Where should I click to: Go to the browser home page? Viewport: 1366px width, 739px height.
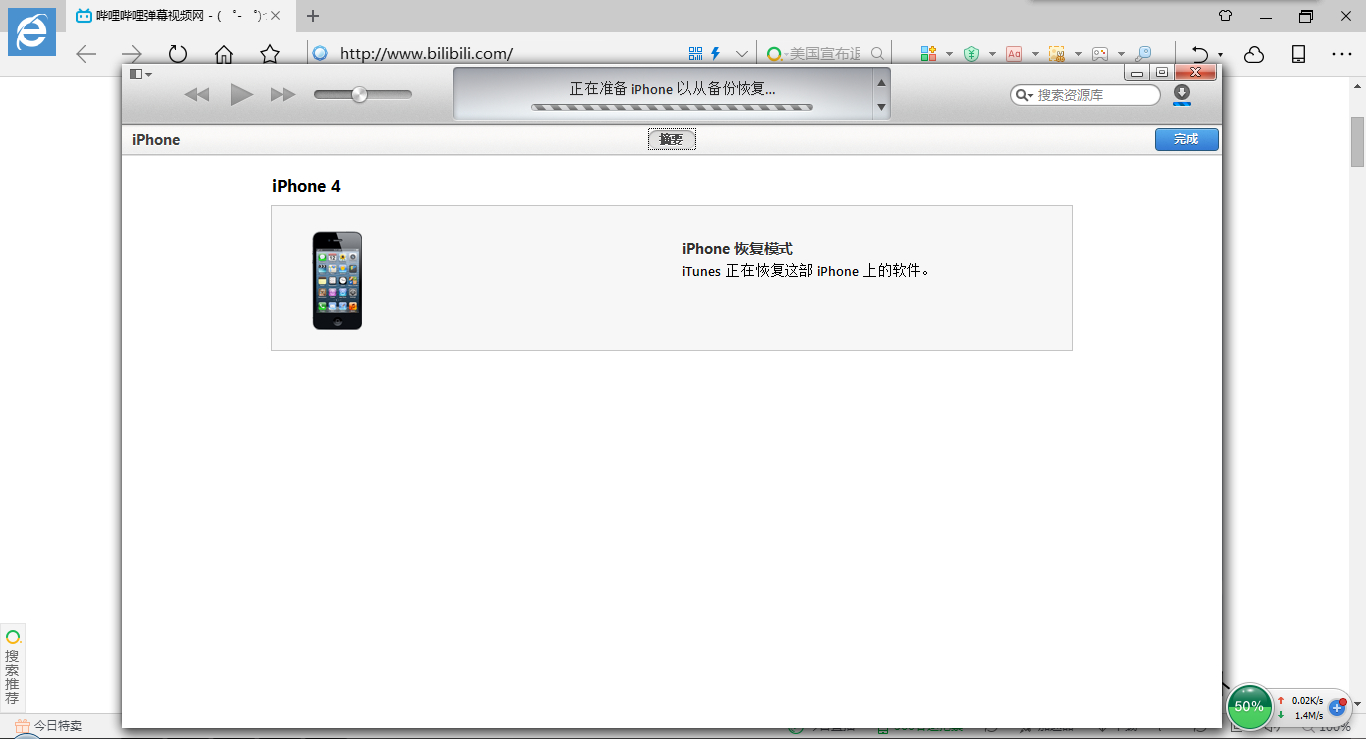point(224,54)
